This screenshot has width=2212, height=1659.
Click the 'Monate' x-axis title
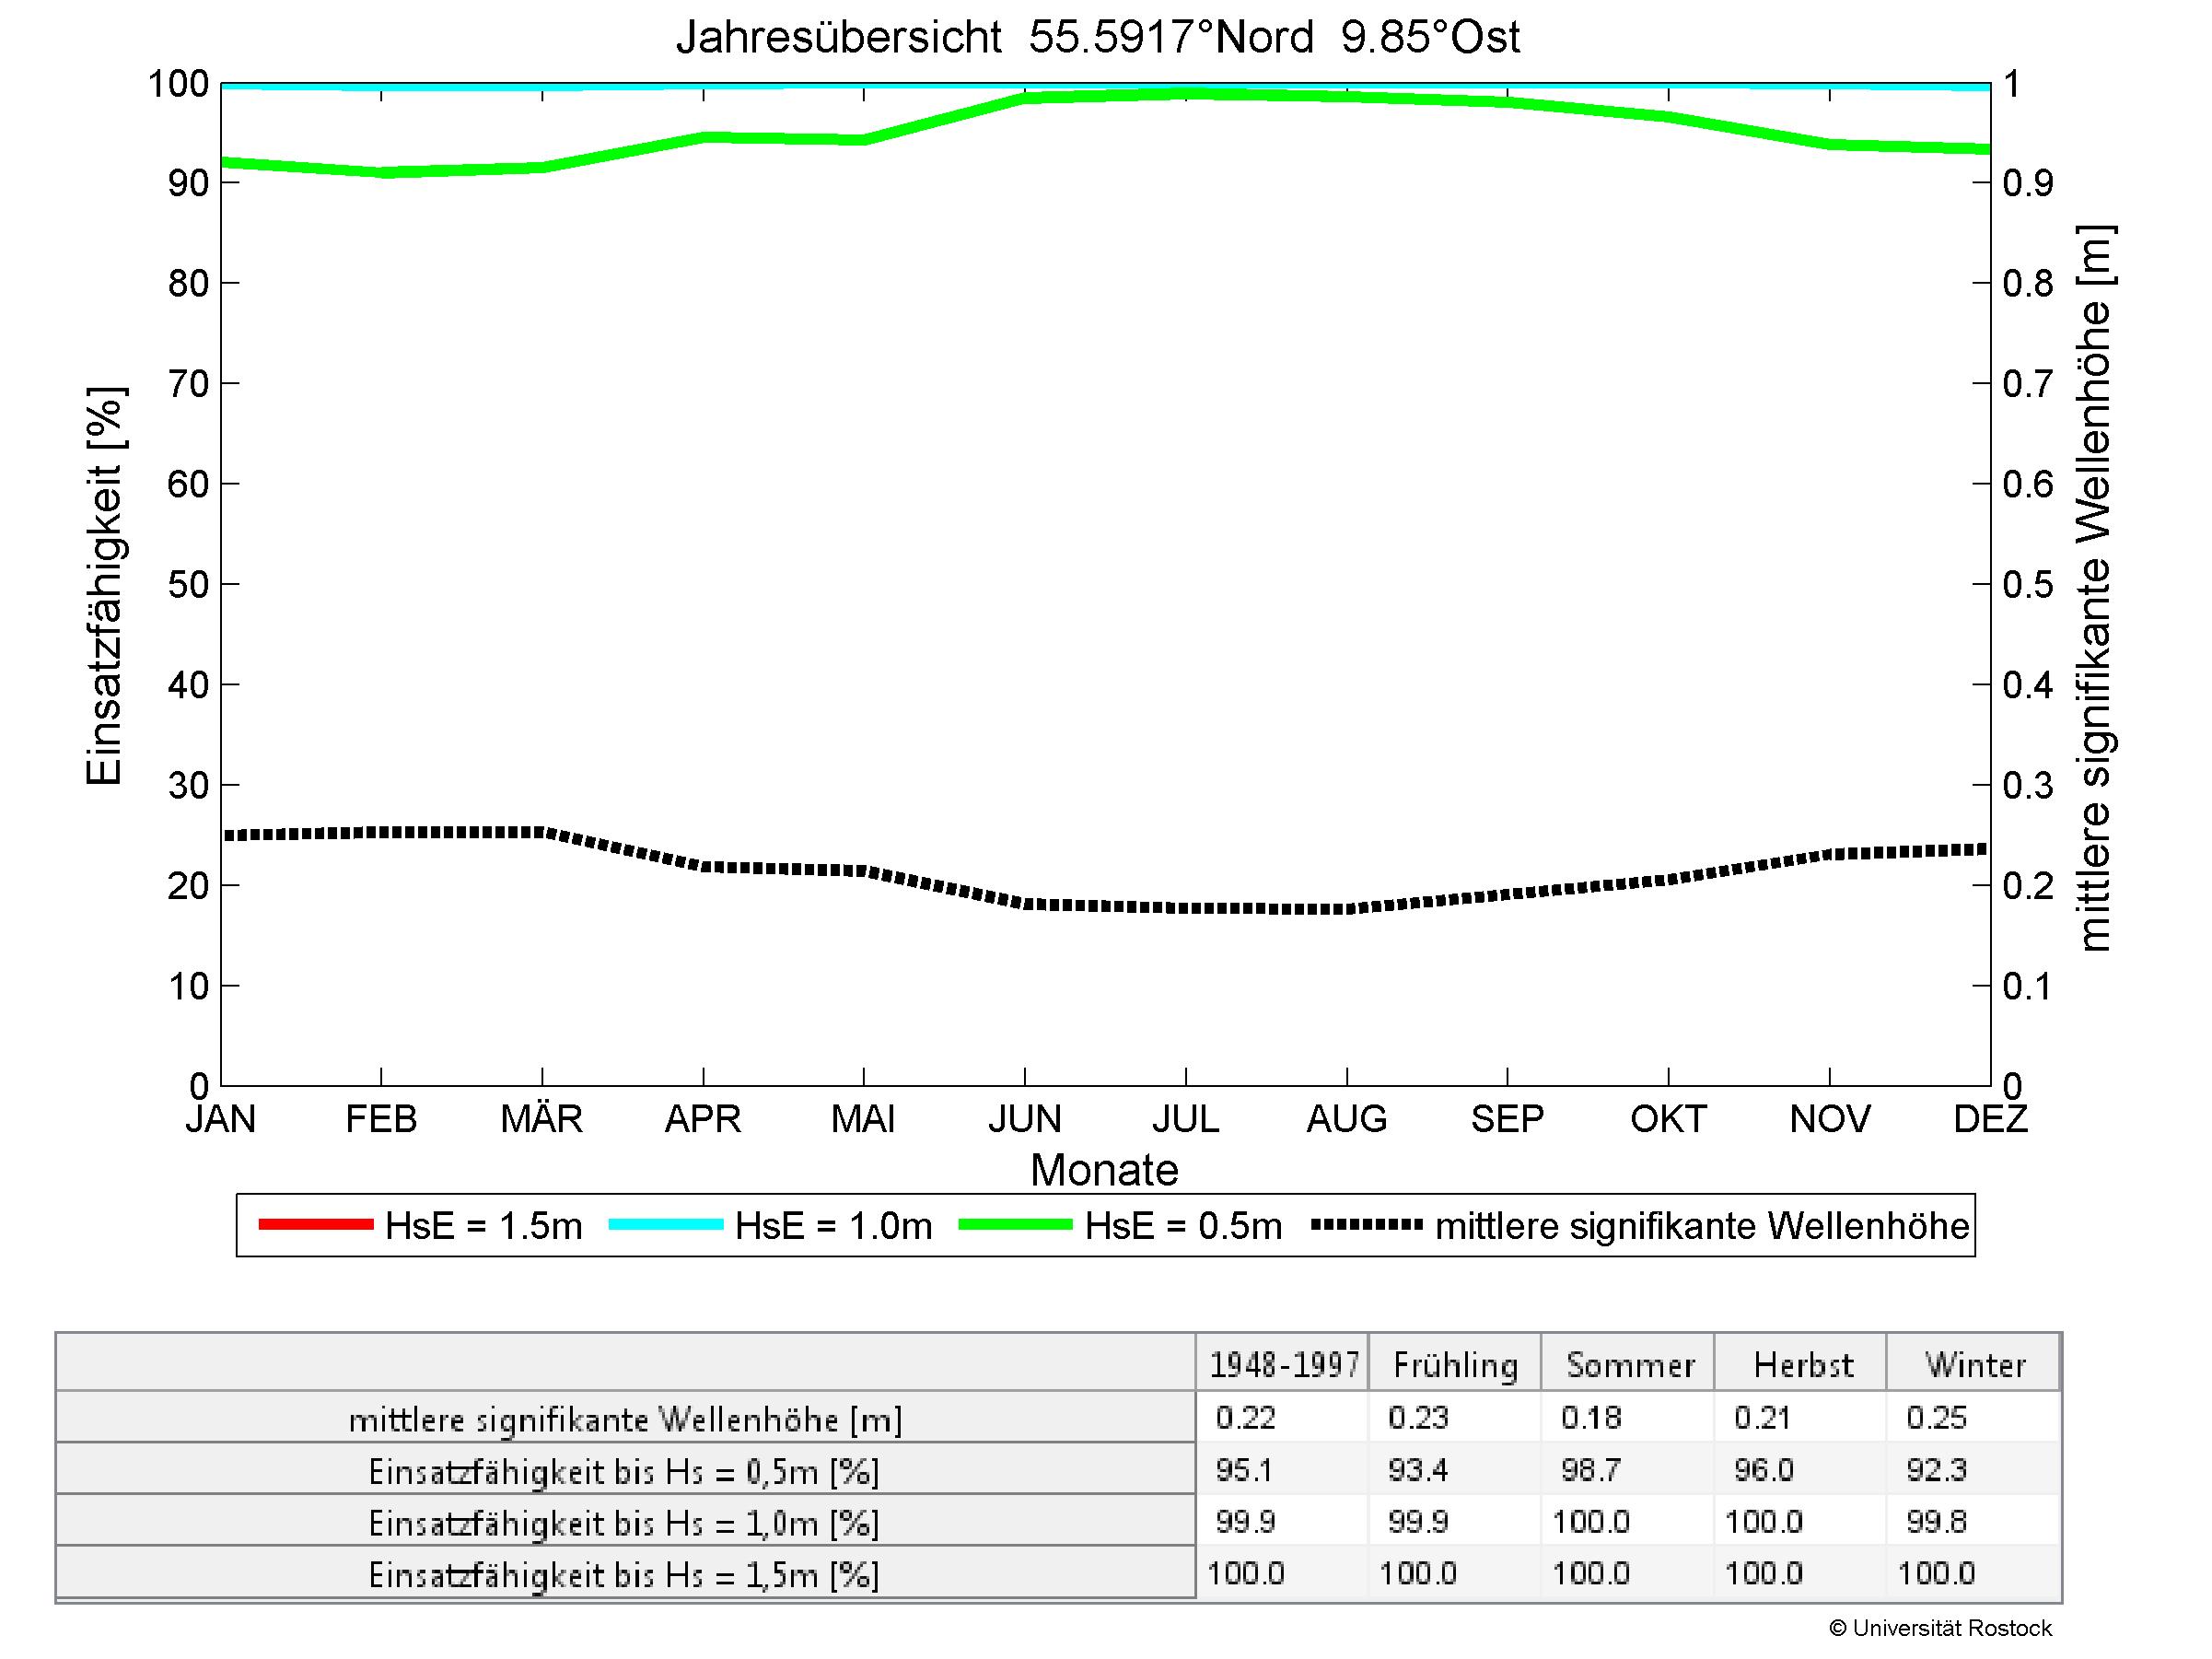[1104, 1170]
